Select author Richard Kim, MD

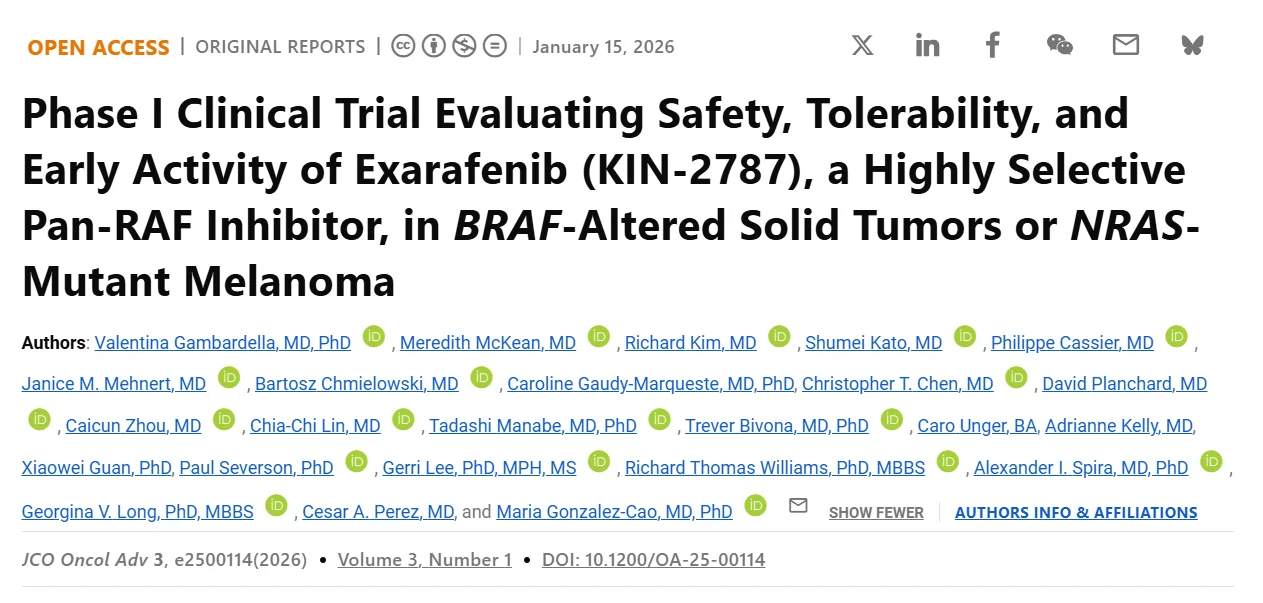690,343
